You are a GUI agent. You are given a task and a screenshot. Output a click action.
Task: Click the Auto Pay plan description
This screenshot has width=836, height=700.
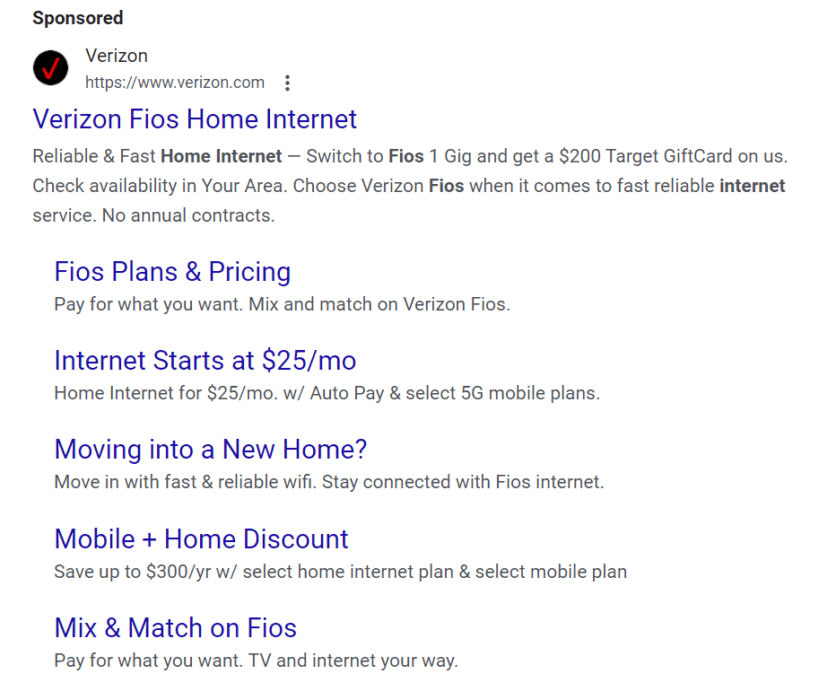[x=327, y=392]
